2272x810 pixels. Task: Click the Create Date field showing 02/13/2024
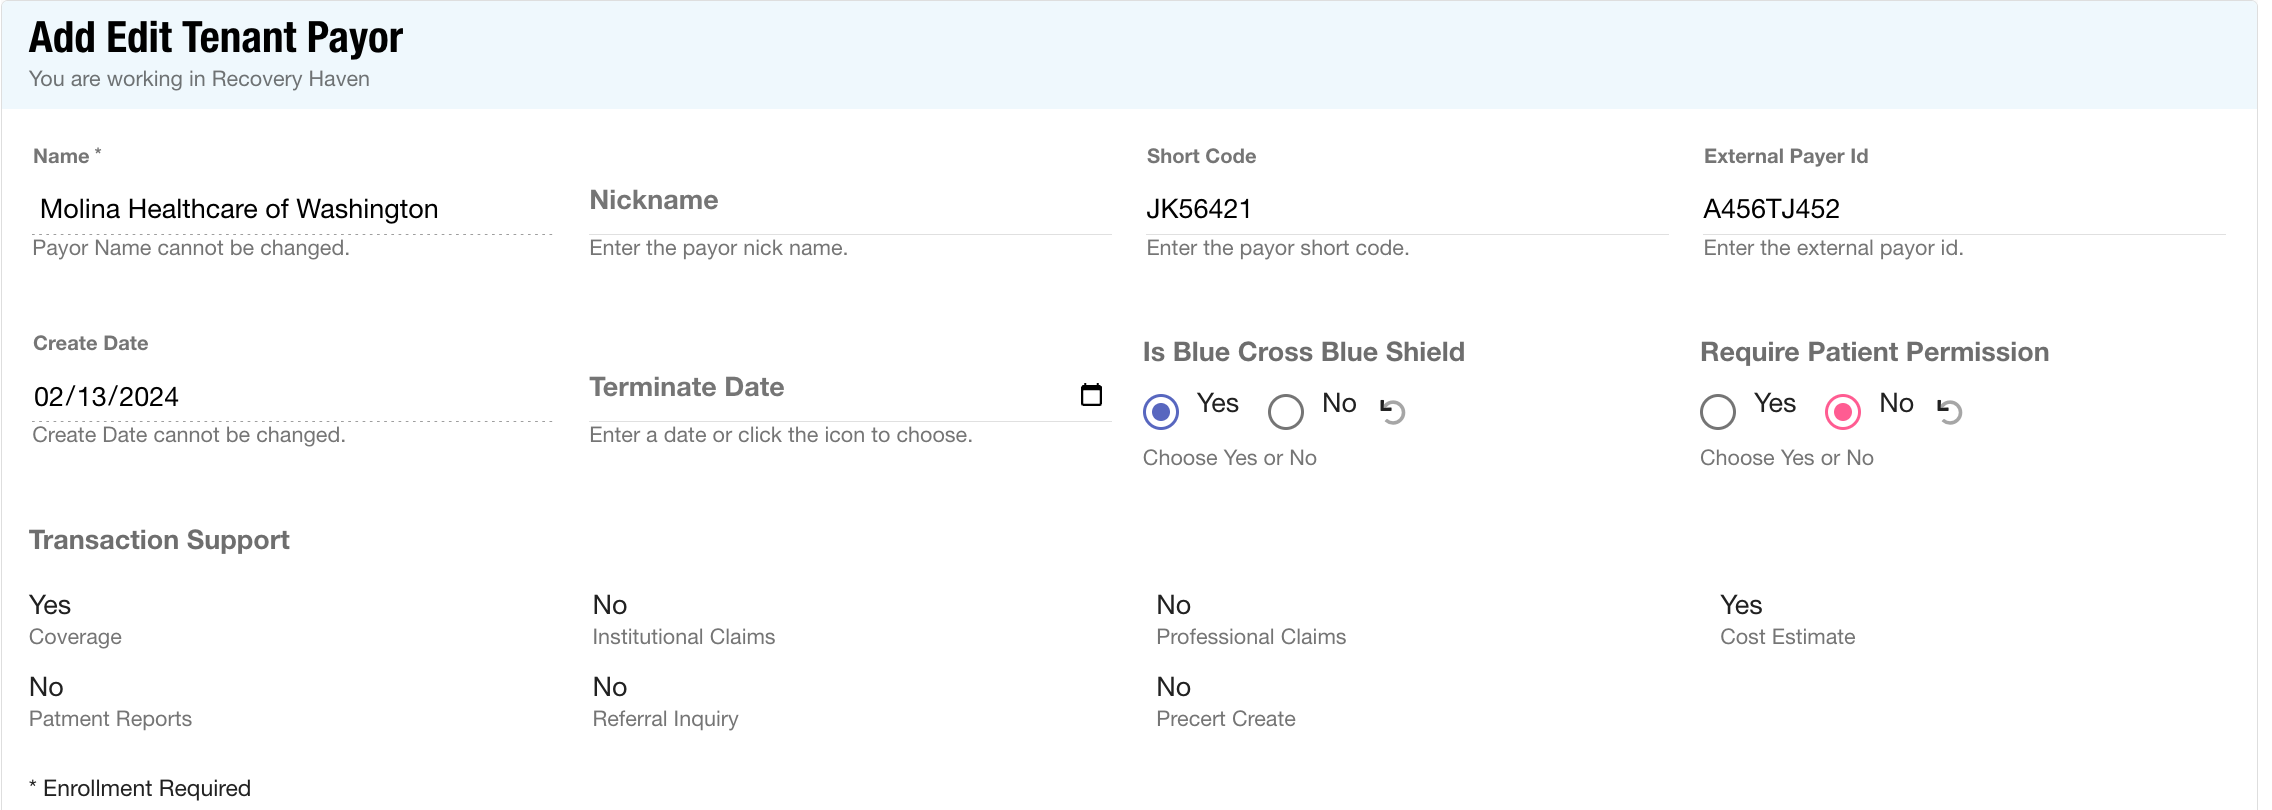tap(290, 397)
